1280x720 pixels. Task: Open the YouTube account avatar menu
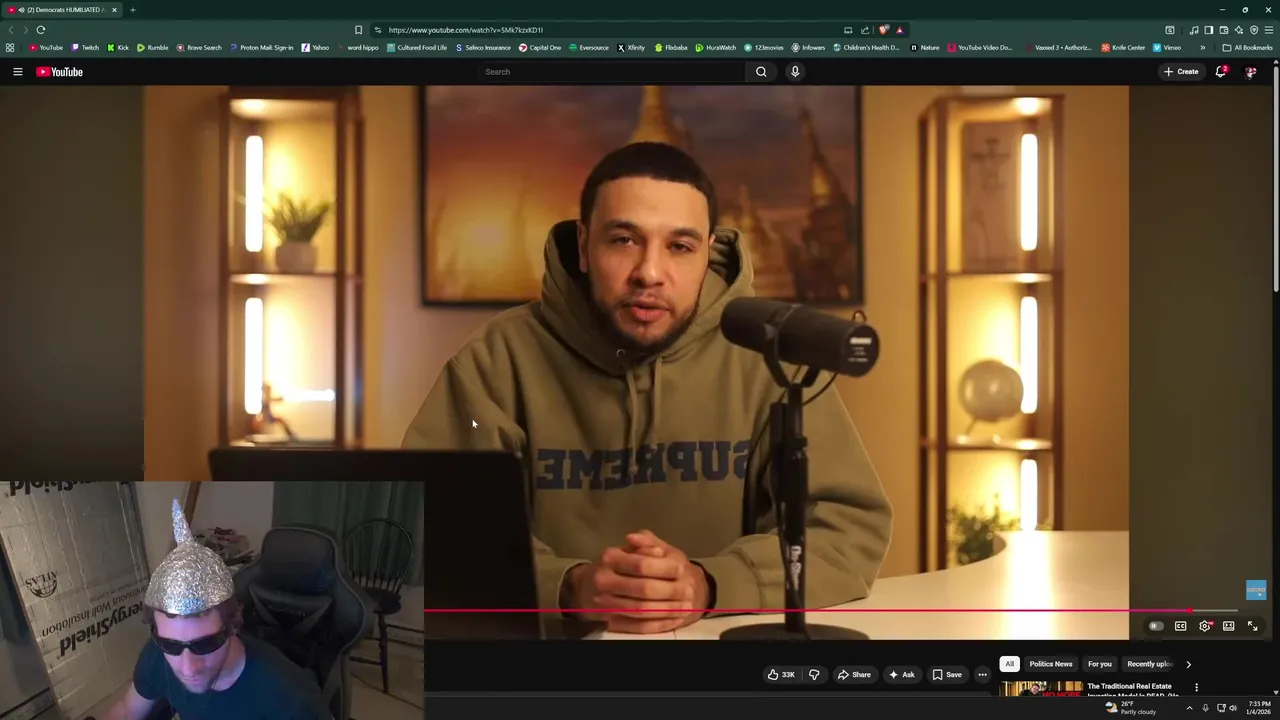pos(1250,72)
